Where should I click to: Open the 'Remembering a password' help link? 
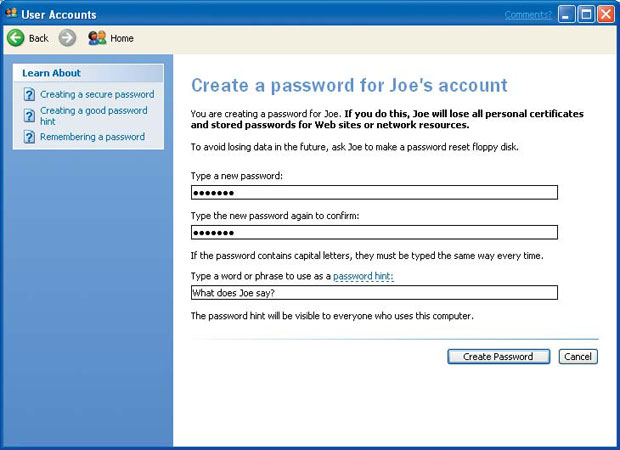click(x=92, y=137)
